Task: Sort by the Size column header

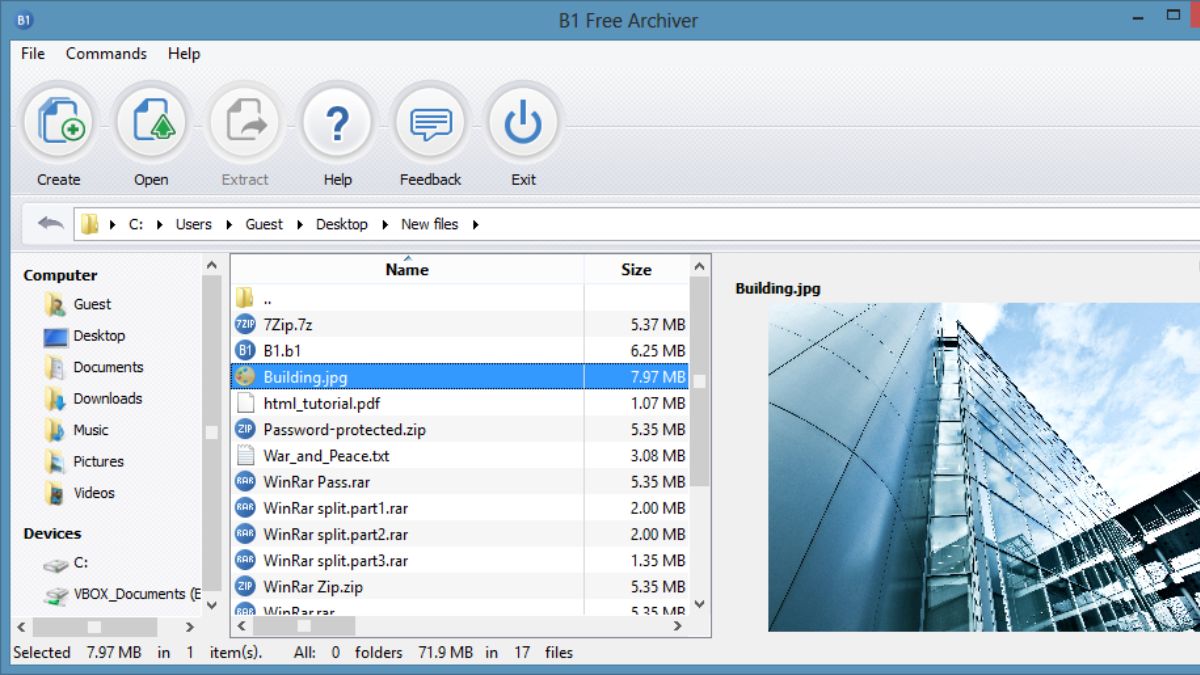Action: 636,269
